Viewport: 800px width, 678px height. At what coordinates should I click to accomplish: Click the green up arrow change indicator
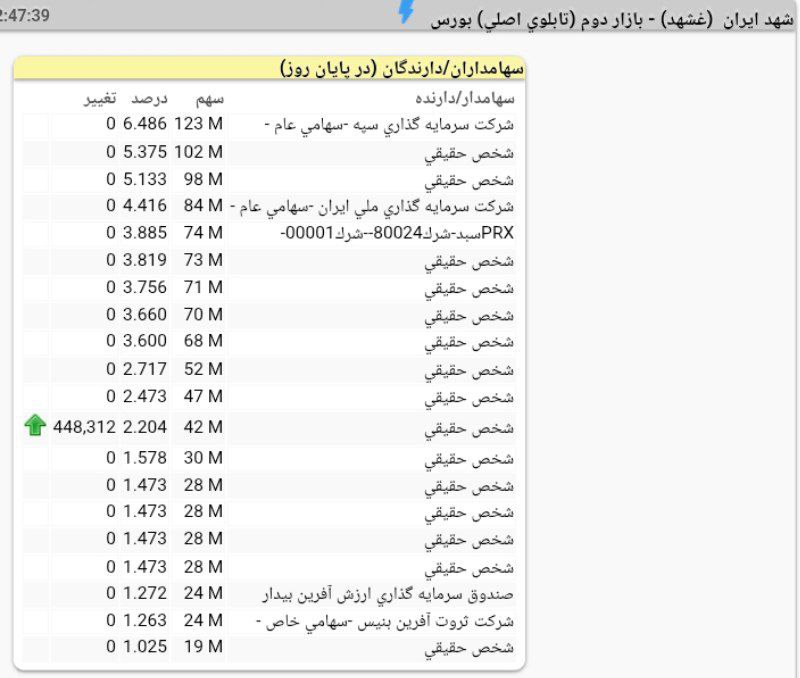coord(35,426)
